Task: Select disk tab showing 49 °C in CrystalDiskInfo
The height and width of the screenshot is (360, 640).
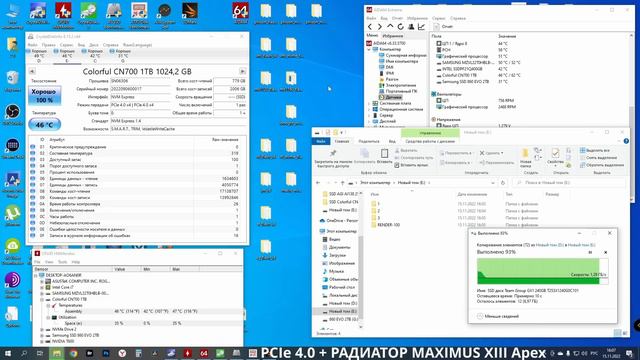Action: point(39,55)
